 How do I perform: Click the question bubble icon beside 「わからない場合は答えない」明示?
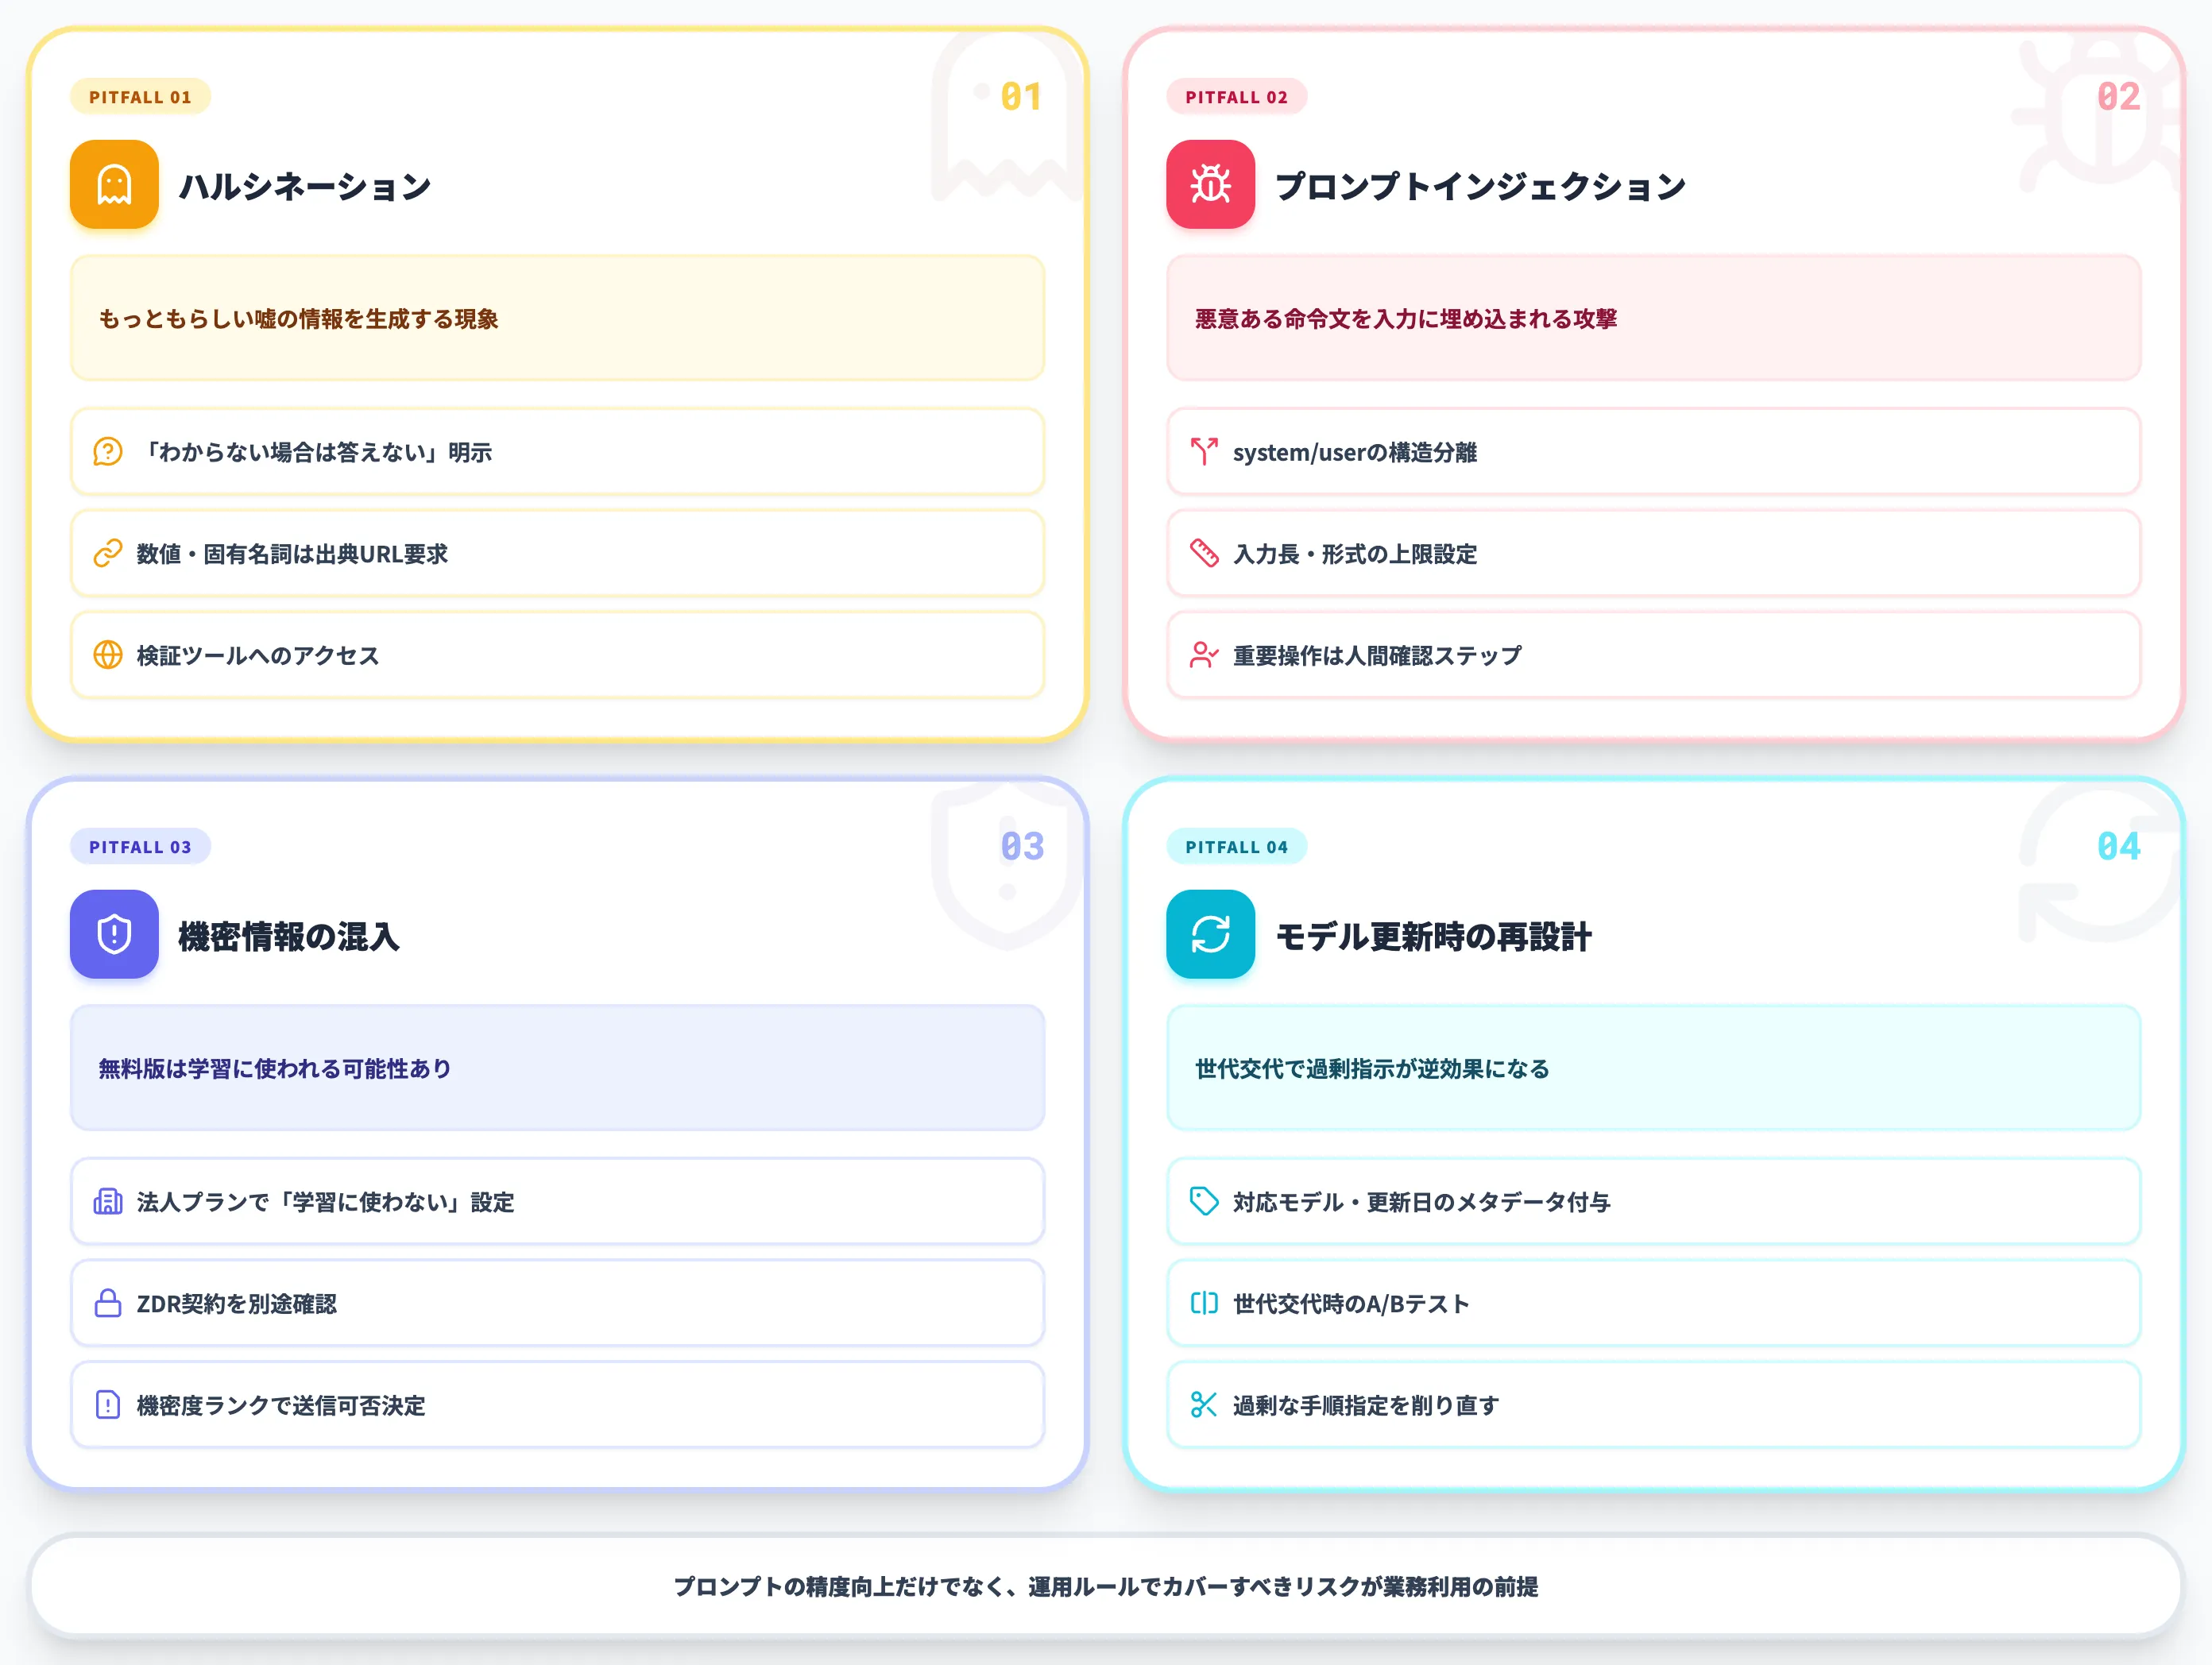click(x=108, y=452)
